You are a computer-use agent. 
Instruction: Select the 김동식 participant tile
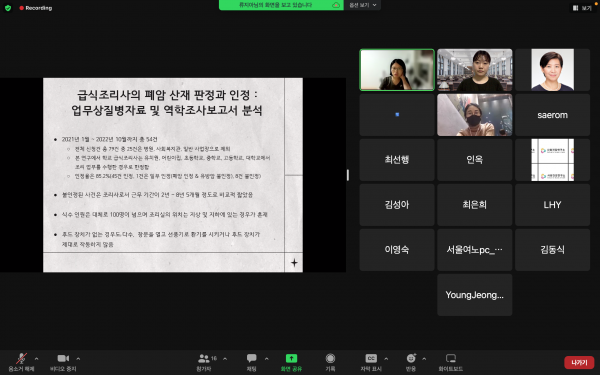coord(552,249)
